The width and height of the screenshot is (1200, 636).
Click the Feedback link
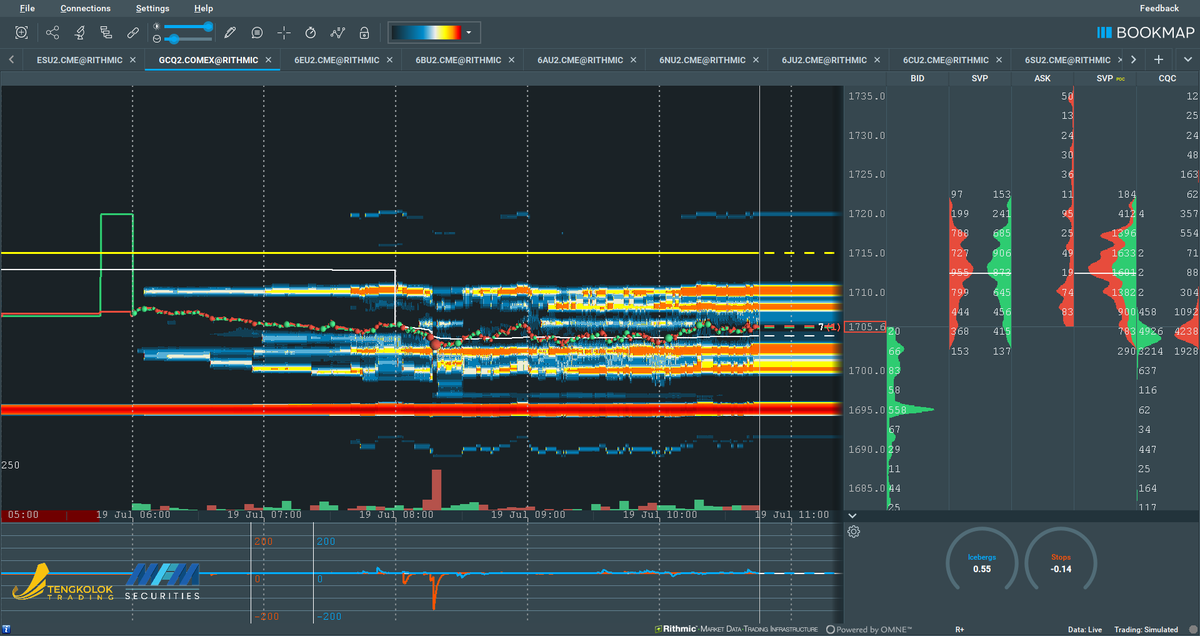click(1159, 8)
